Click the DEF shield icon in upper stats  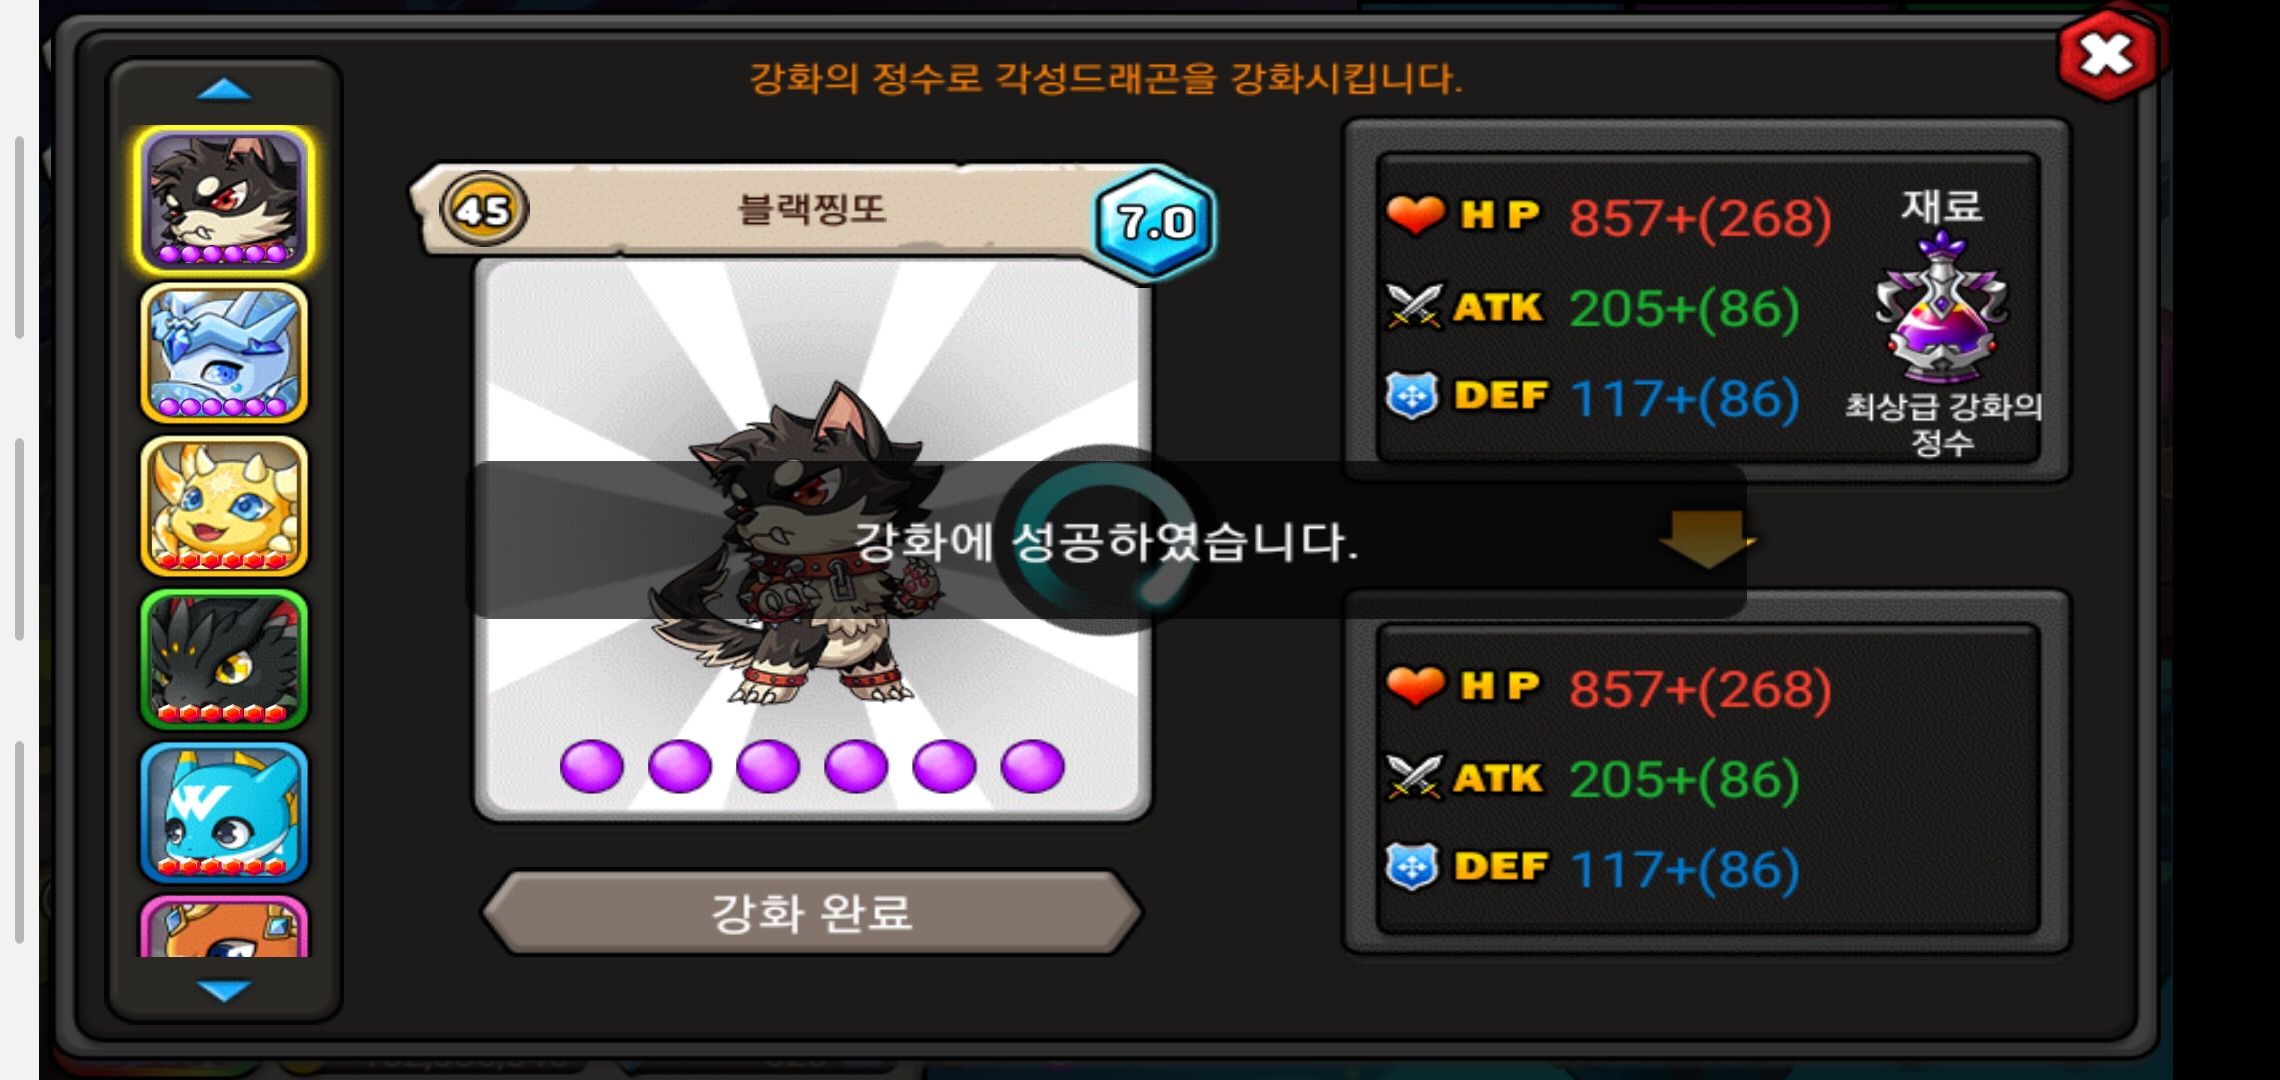(x=1412, y=396)
